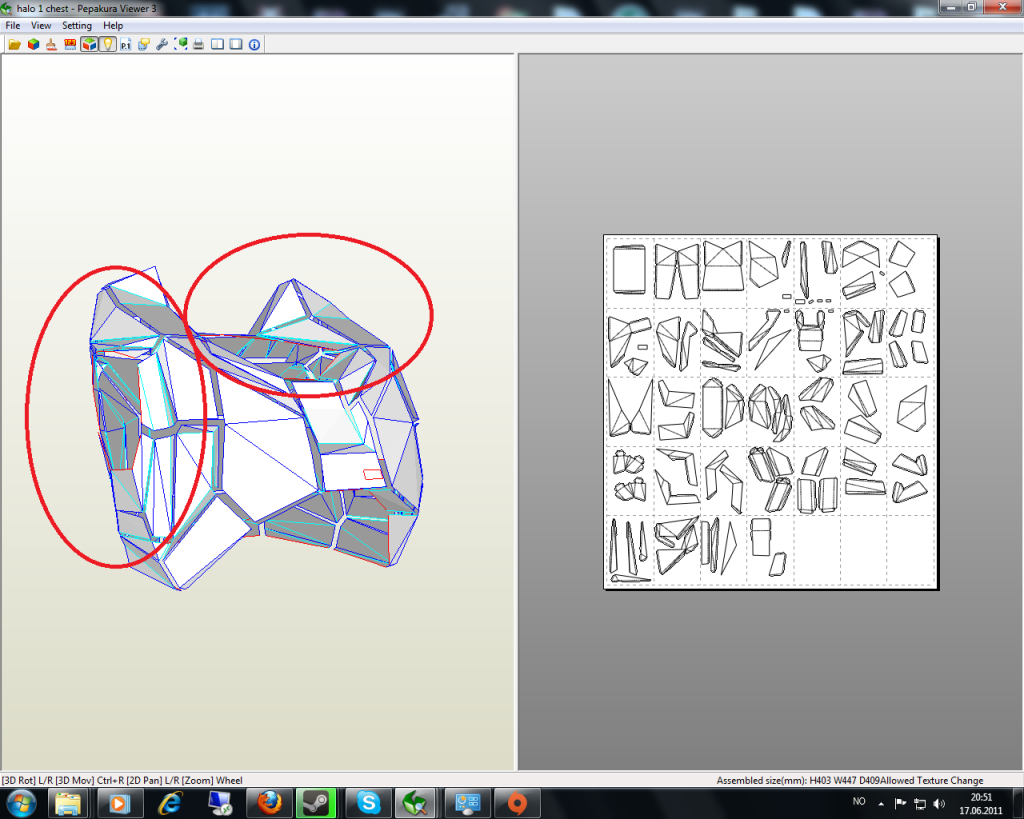Open the Setting menu
The image size is (1024, 819).
click(x=77, y=25)
